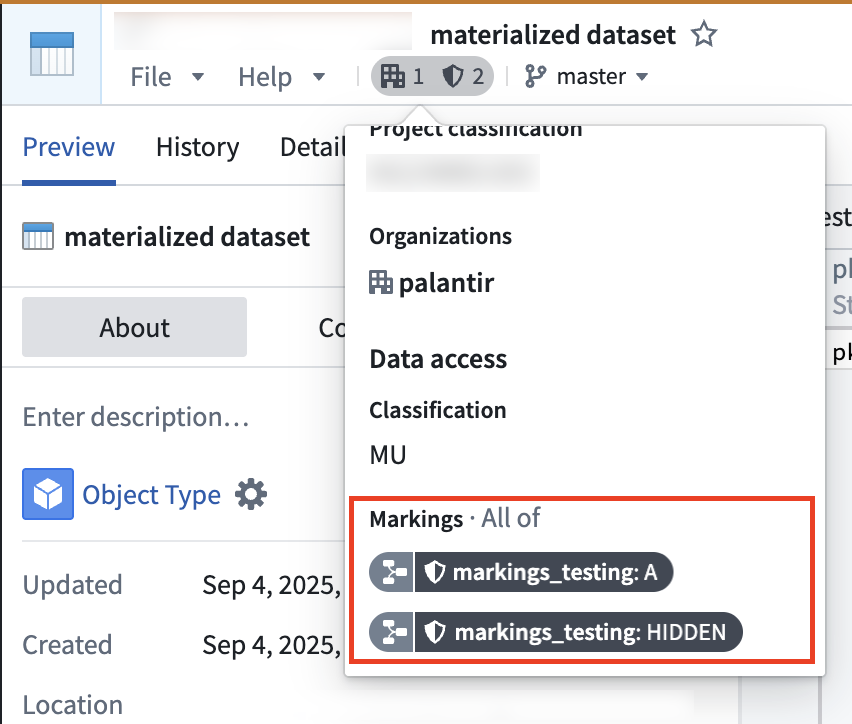The image size is (852, 724).
Task: Open Object Type settings gear
Action: pos(251,494)
